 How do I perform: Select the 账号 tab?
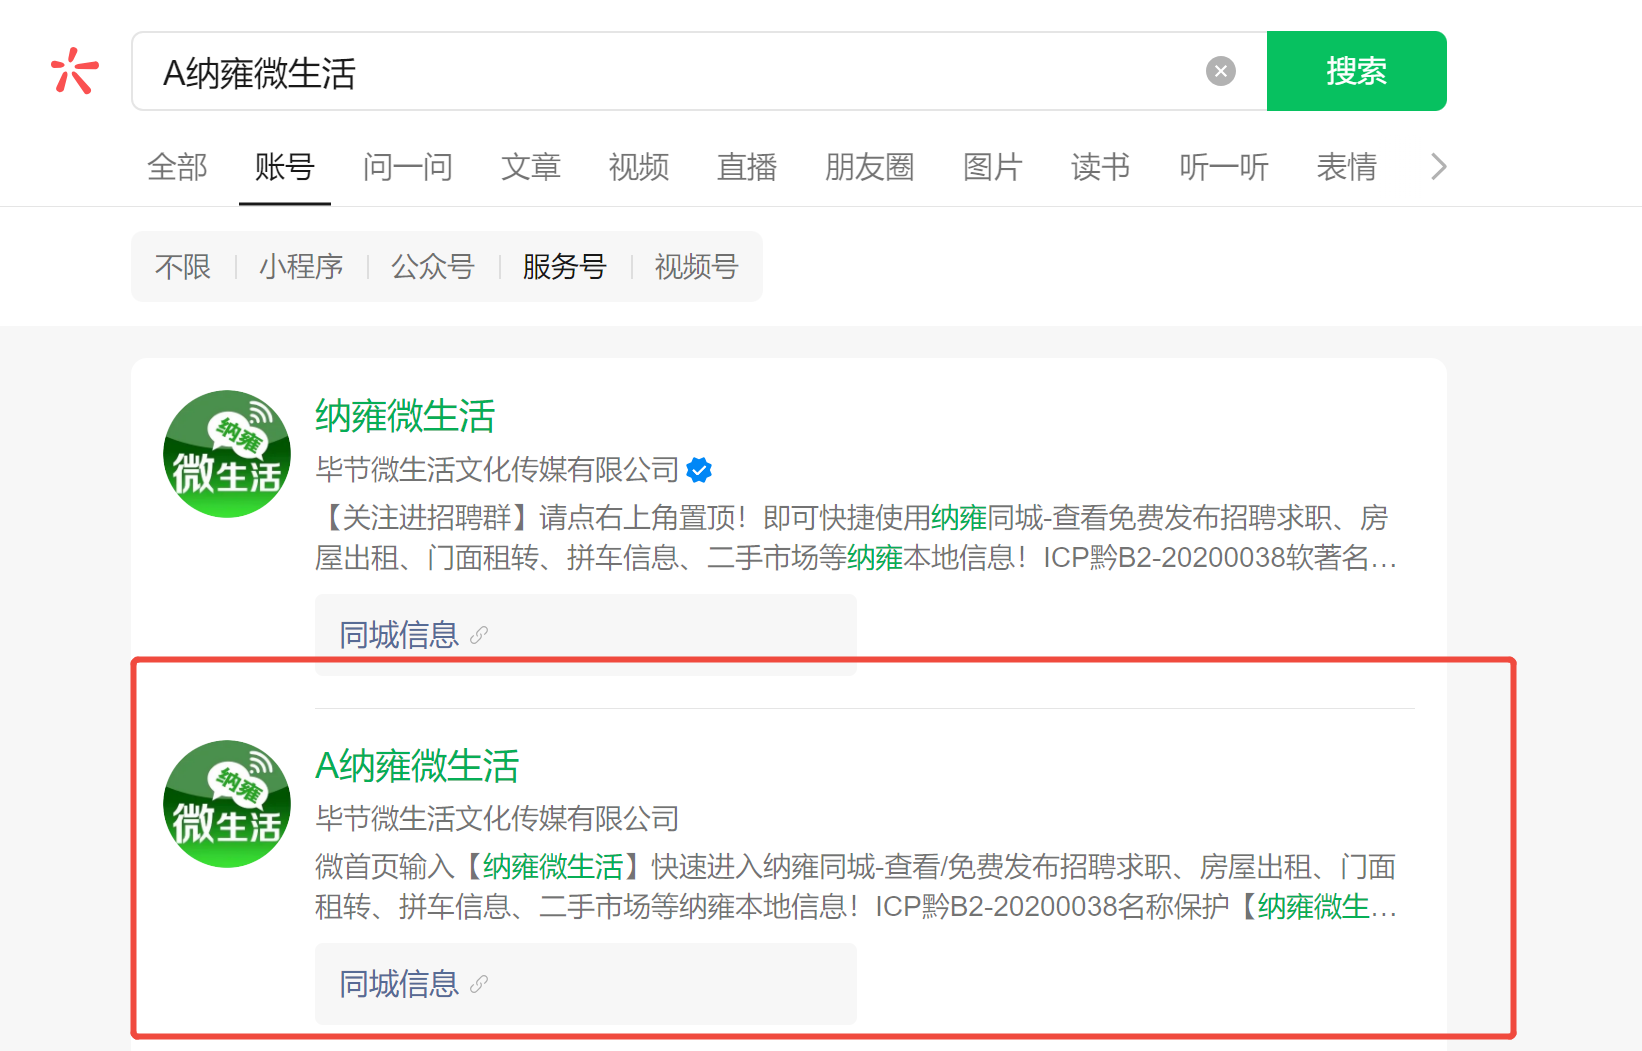click(x=285, y=166)
